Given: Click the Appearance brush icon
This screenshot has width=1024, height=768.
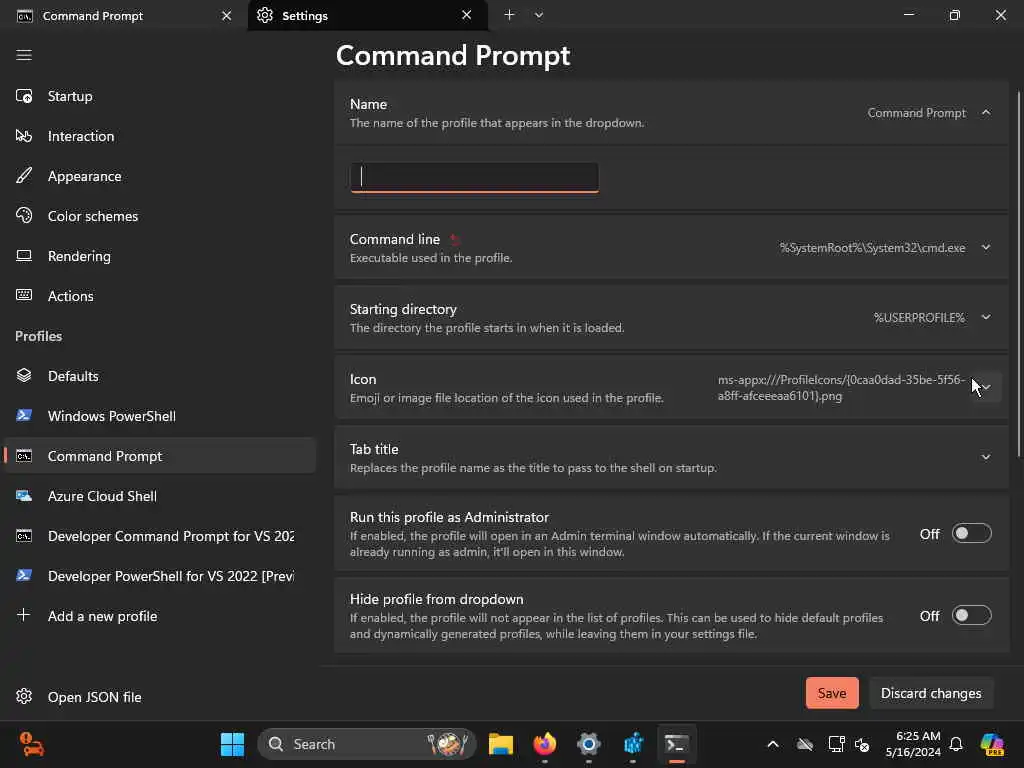Looking at the screenshot, I should (24, 176).
